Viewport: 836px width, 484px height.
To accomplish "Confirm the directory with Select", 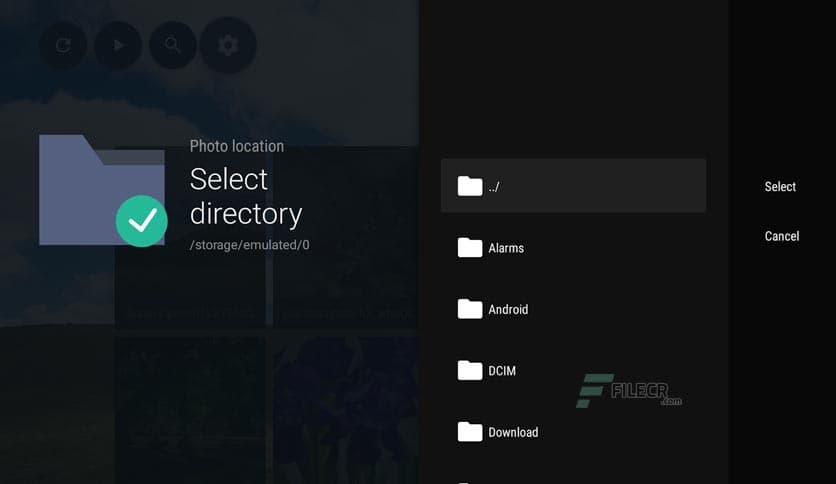I will 780,187.
